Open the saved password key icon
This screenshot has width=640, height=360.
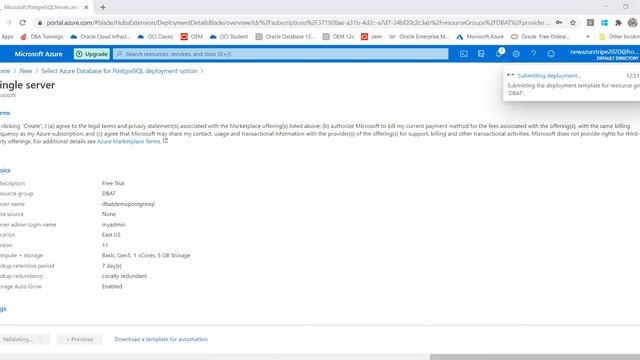559,23
